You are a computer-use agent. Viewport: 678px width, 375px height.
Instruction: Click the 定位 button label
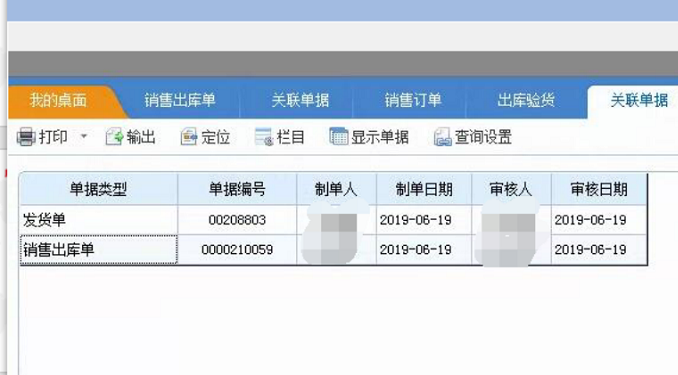pos(215,137)
